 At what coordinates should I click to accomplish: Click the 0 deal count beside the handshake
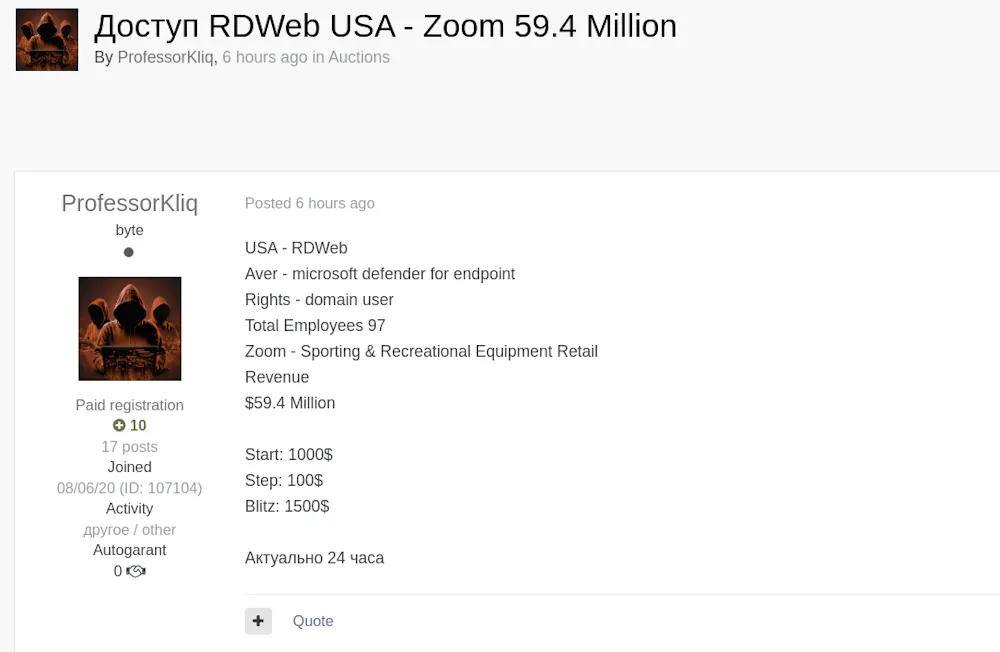click(117, 571)
